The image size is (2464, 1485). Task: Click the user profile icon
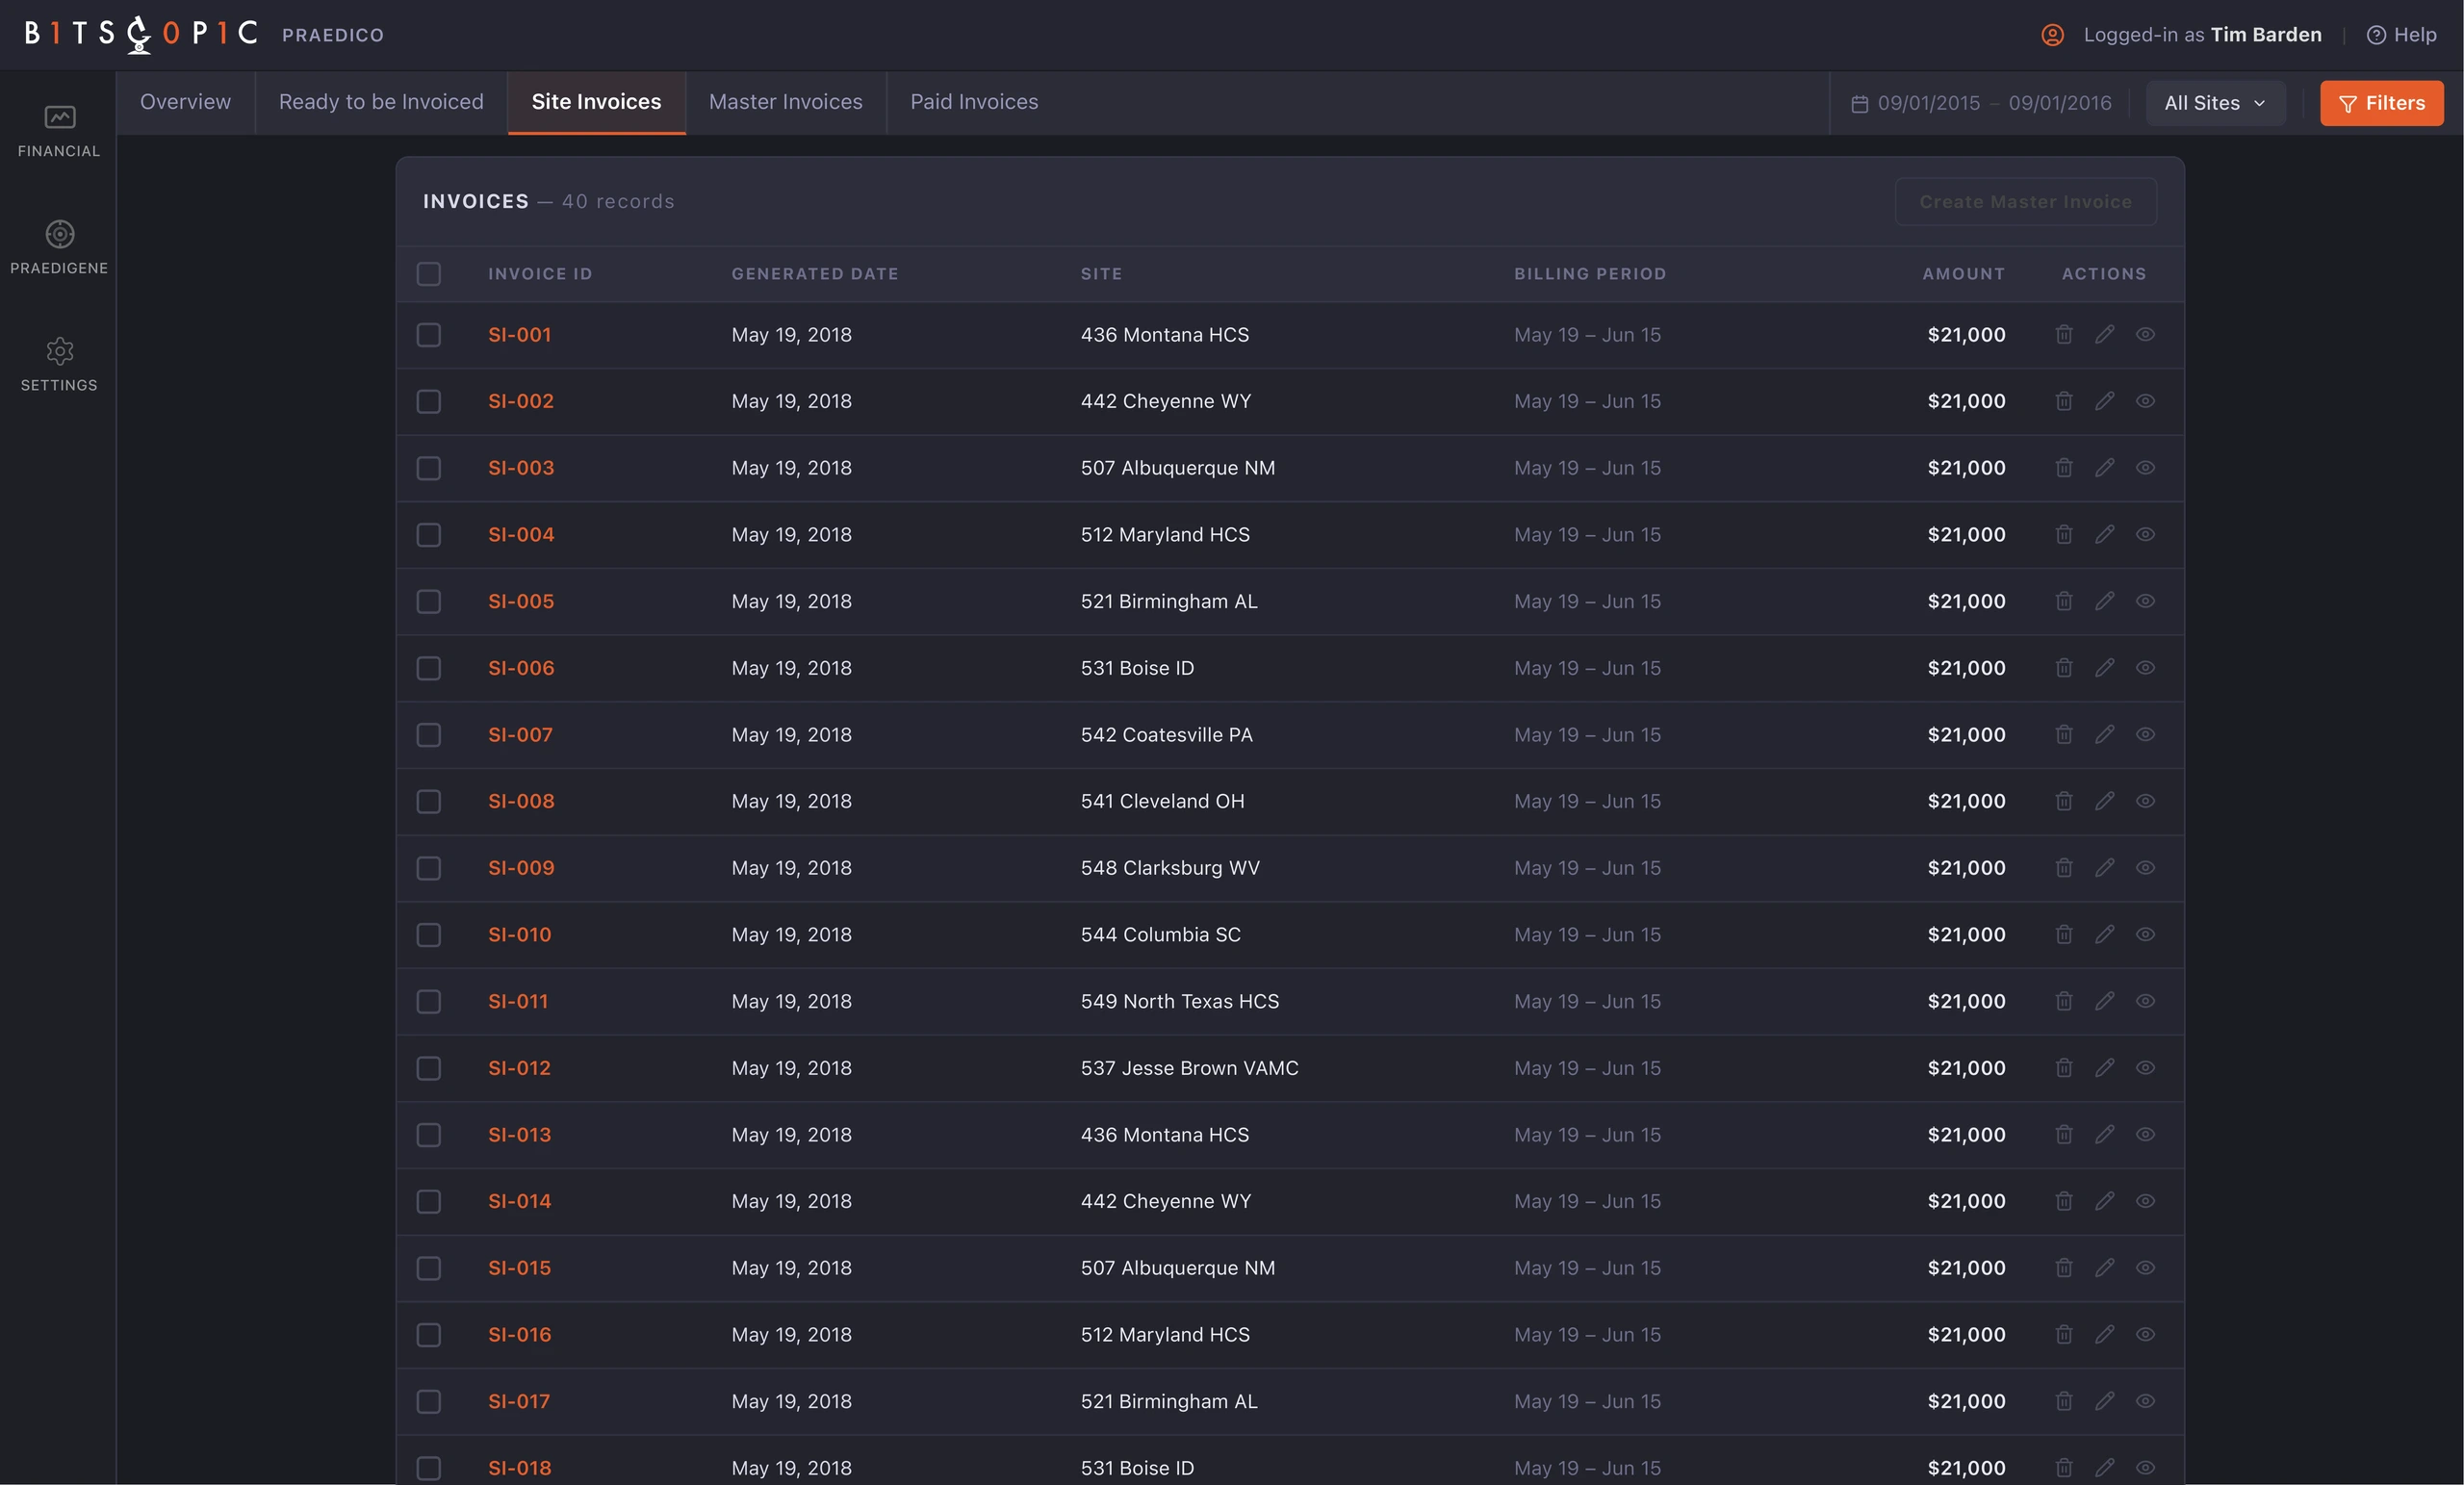point(2052,35)
